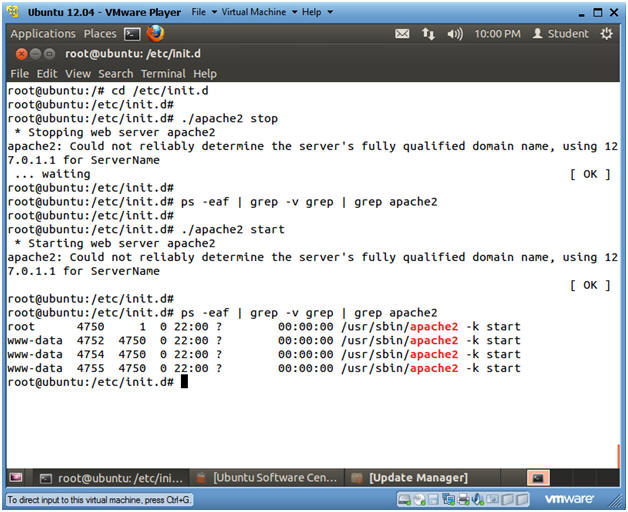Image resolution: width=628 pixels, height=512 pixels.
Task: Click the Student user icon
Action: click(x=537, y=34)
